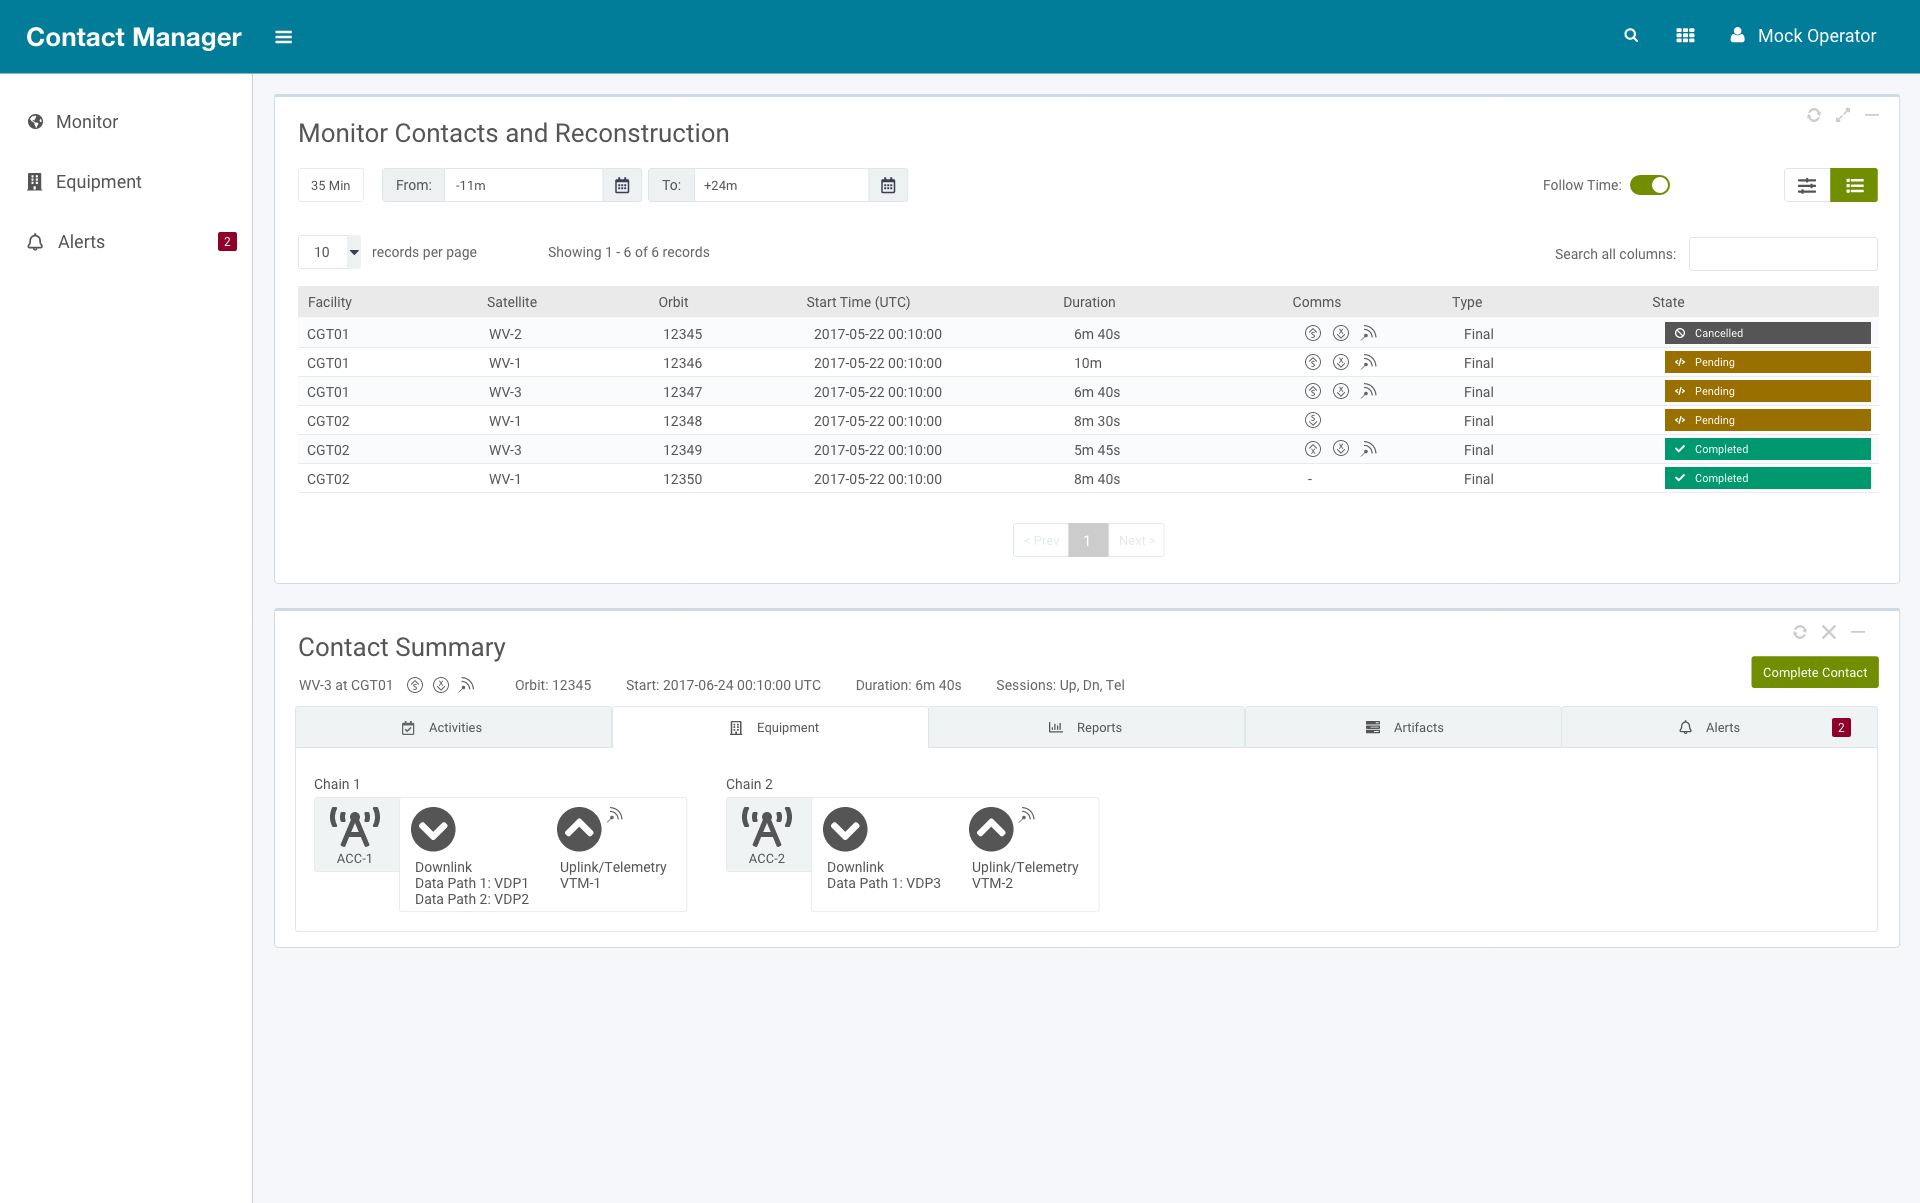Edit the To time field
The width and height of the screenshot is (1920, 1203).
tap(781, 185)
